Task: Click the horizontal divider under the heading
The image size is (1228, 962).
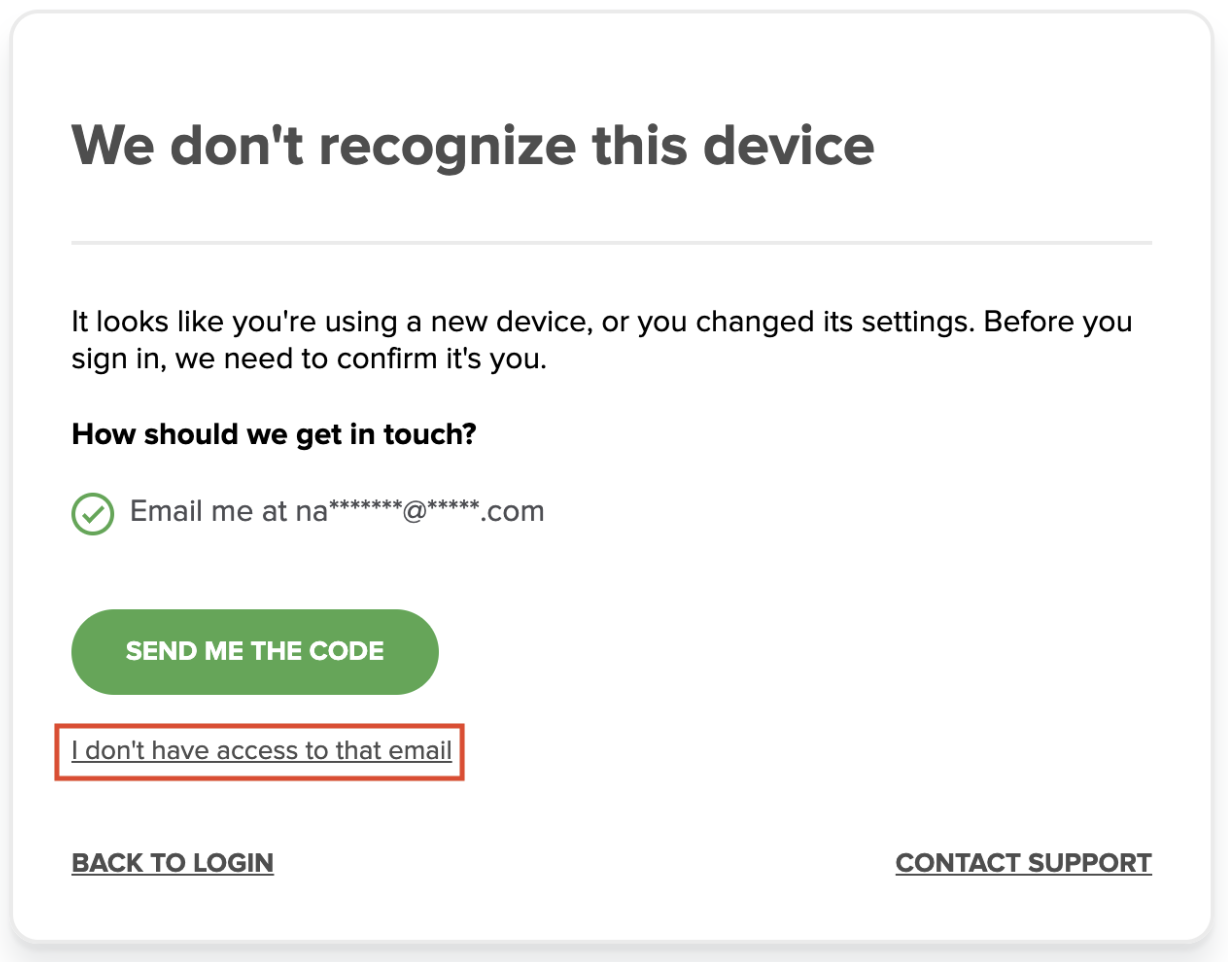Action: [612, 243]
